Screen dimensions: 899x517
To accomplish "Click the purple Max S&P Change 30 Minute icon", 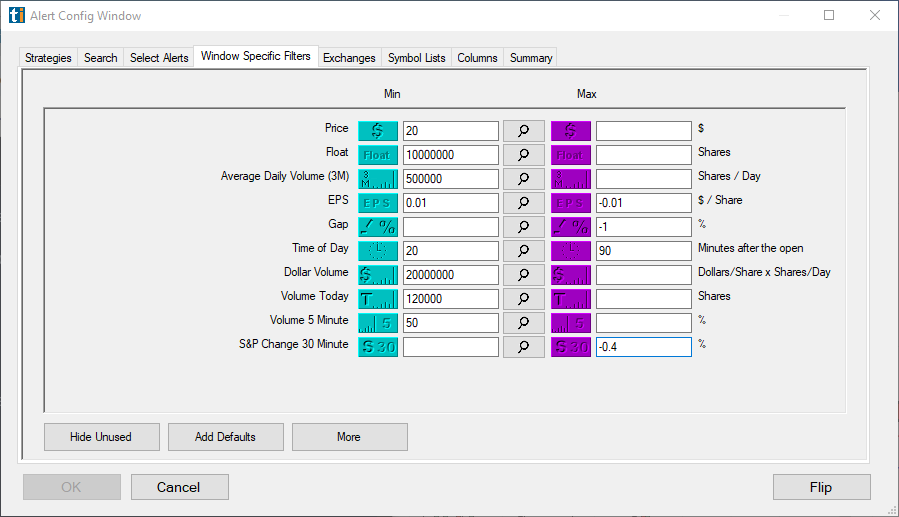I will [x=570, y=347].
